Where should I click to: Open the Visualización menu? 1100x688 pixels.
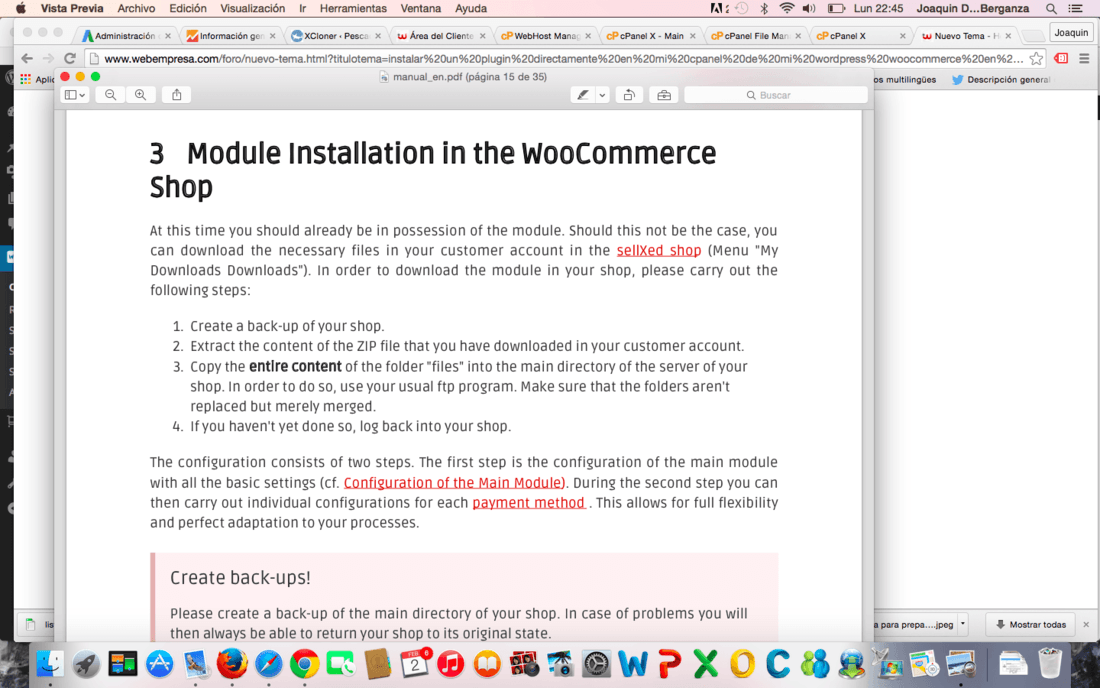click(253, 8)
